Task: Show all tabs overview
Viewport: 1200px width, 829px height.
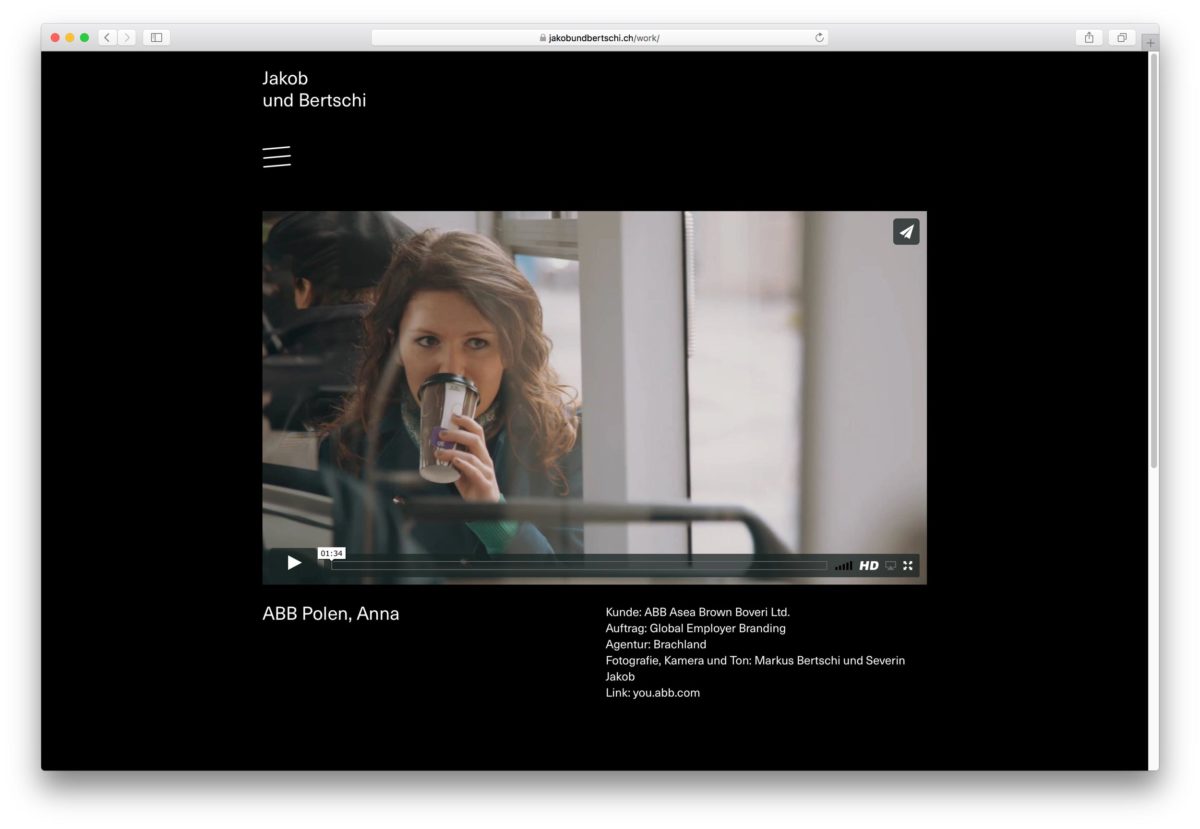Action: pyautogui.click(x=1121, y=38)
